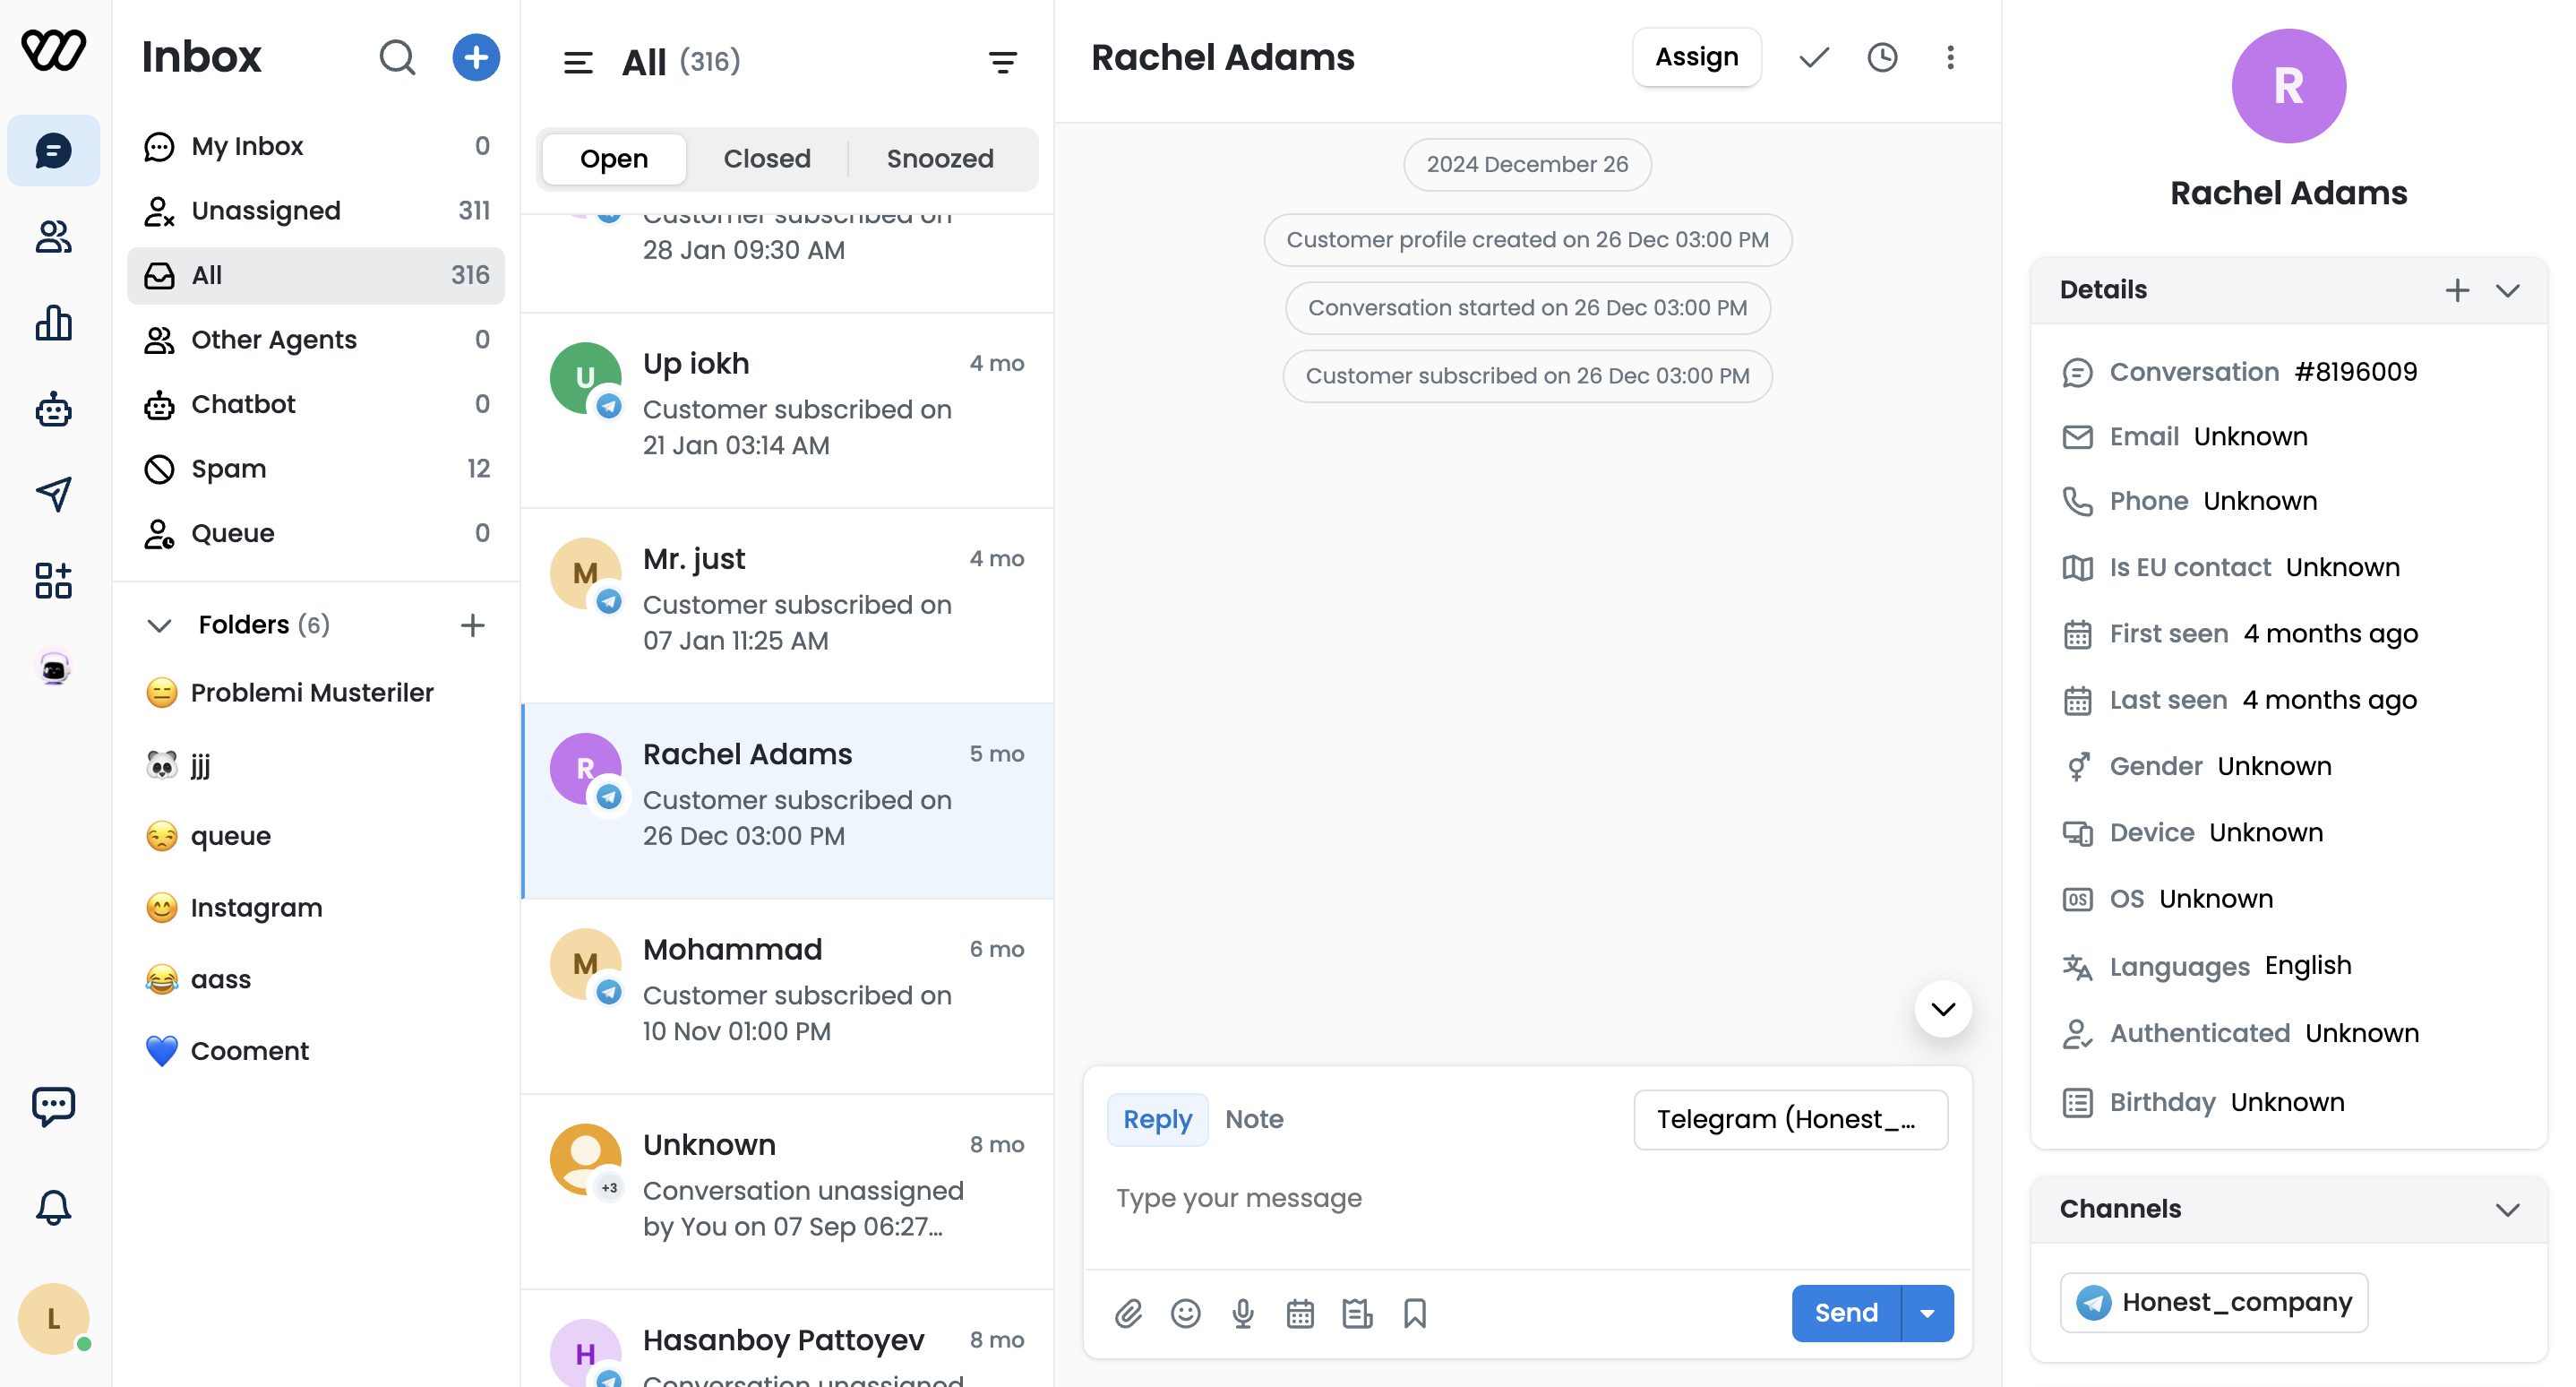Select the All inbox view
The image size is (2576, 1387).
click(x=316, y=275)
